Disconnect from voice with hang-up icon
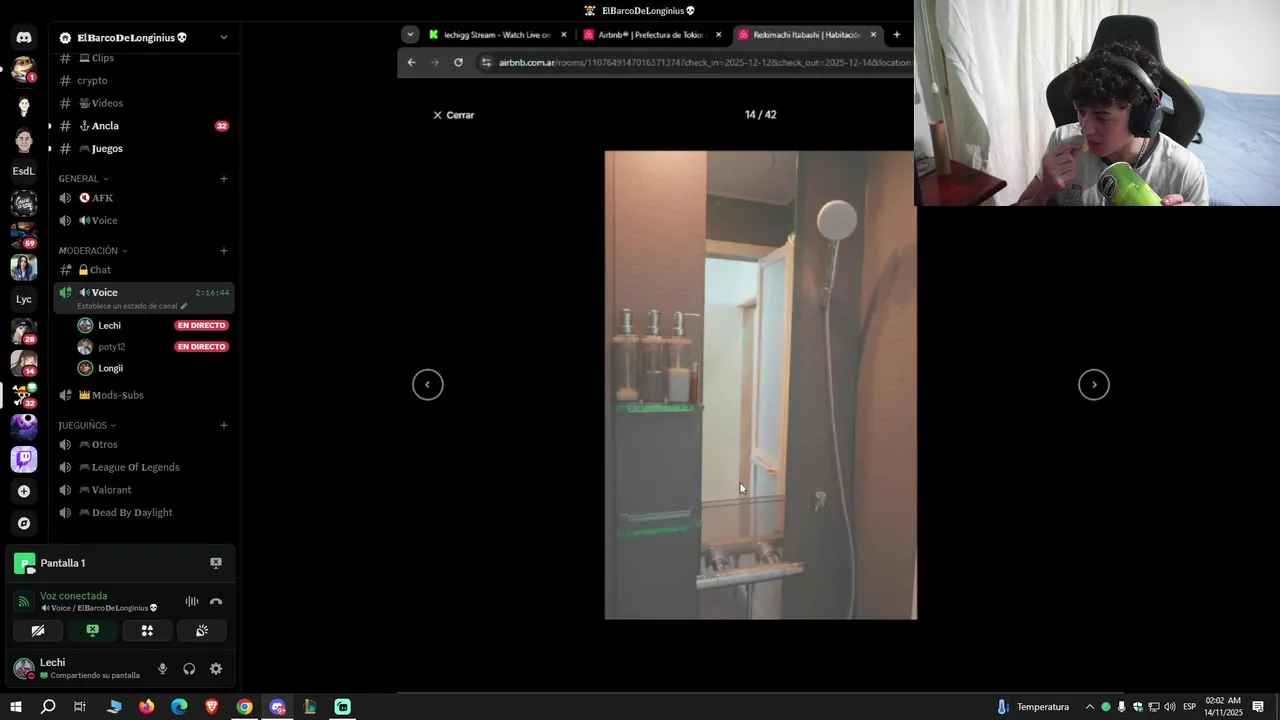 tap(216, 602)
